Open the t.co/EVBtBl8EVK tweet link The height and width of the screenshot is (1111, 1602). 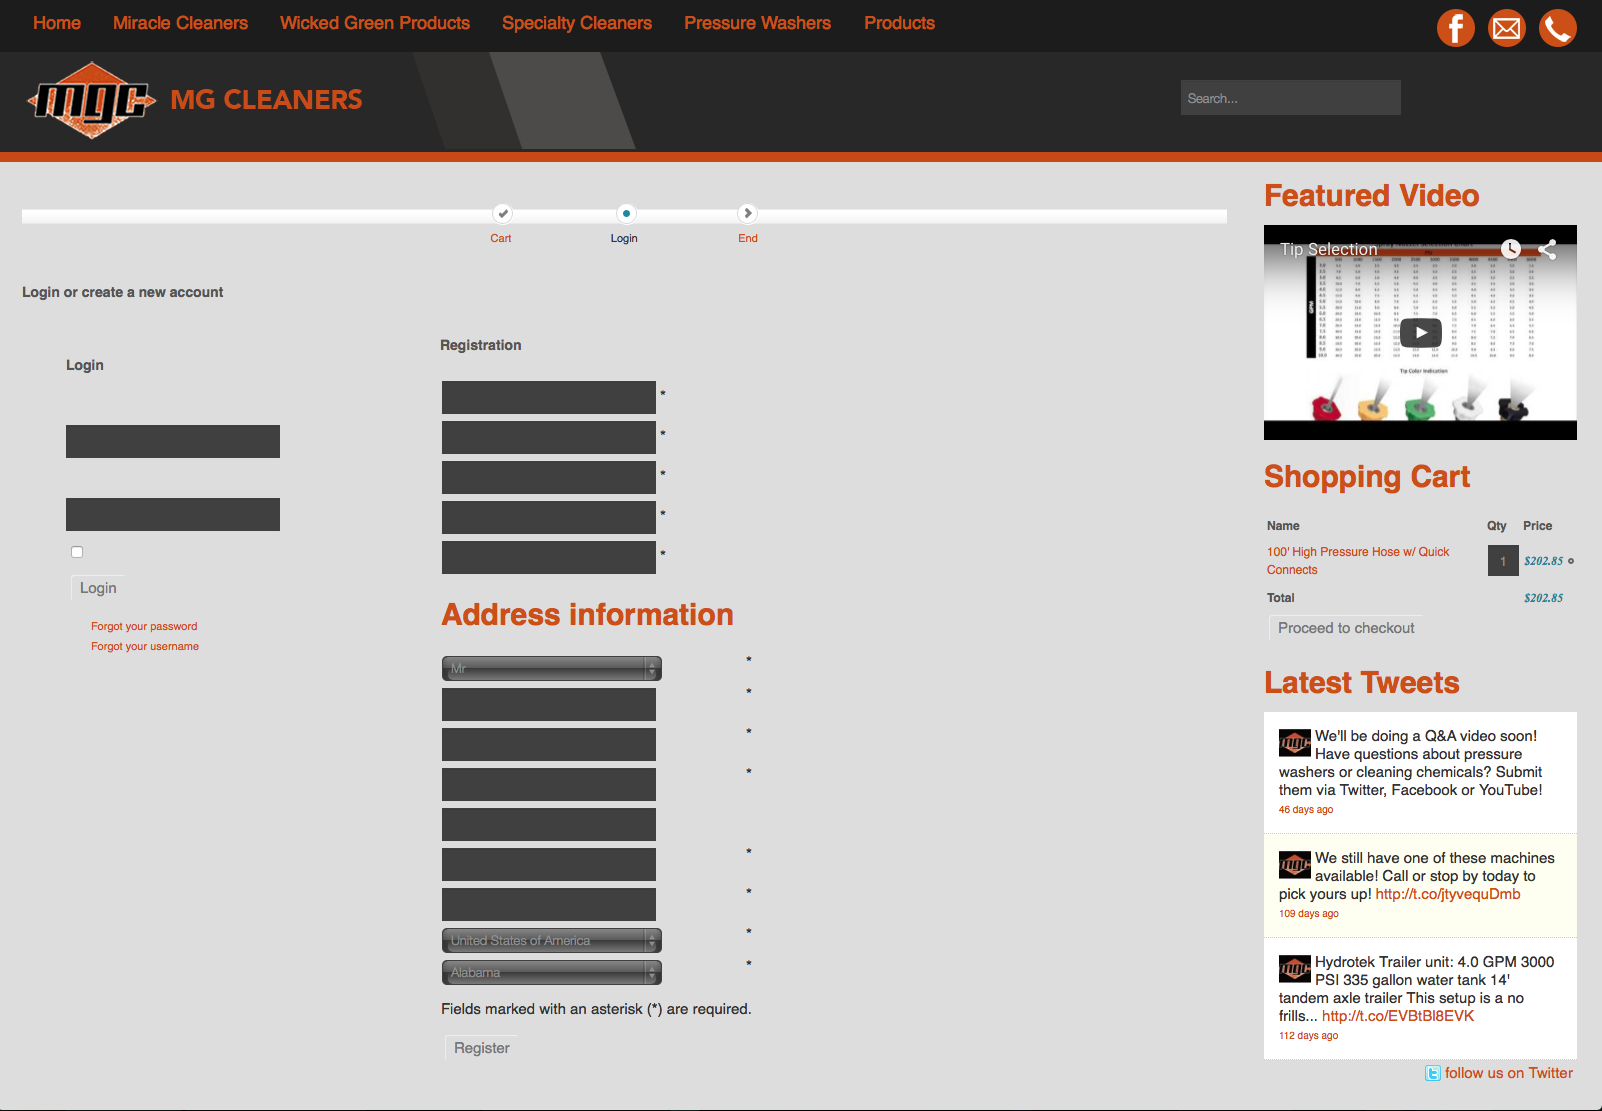coord(1398,1016)
